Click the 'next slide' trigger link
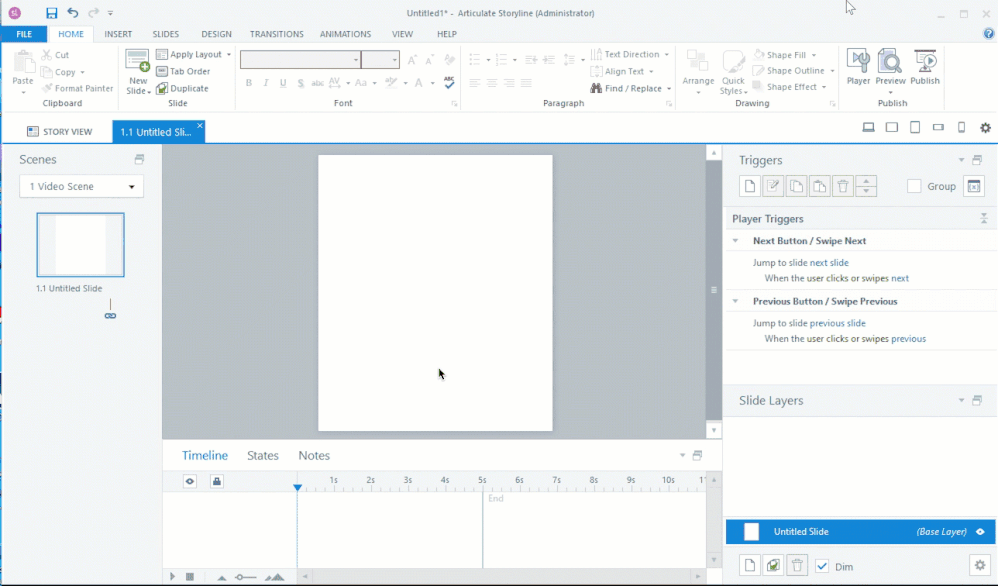This screenshot has height=586, width=998. point(829,262)
